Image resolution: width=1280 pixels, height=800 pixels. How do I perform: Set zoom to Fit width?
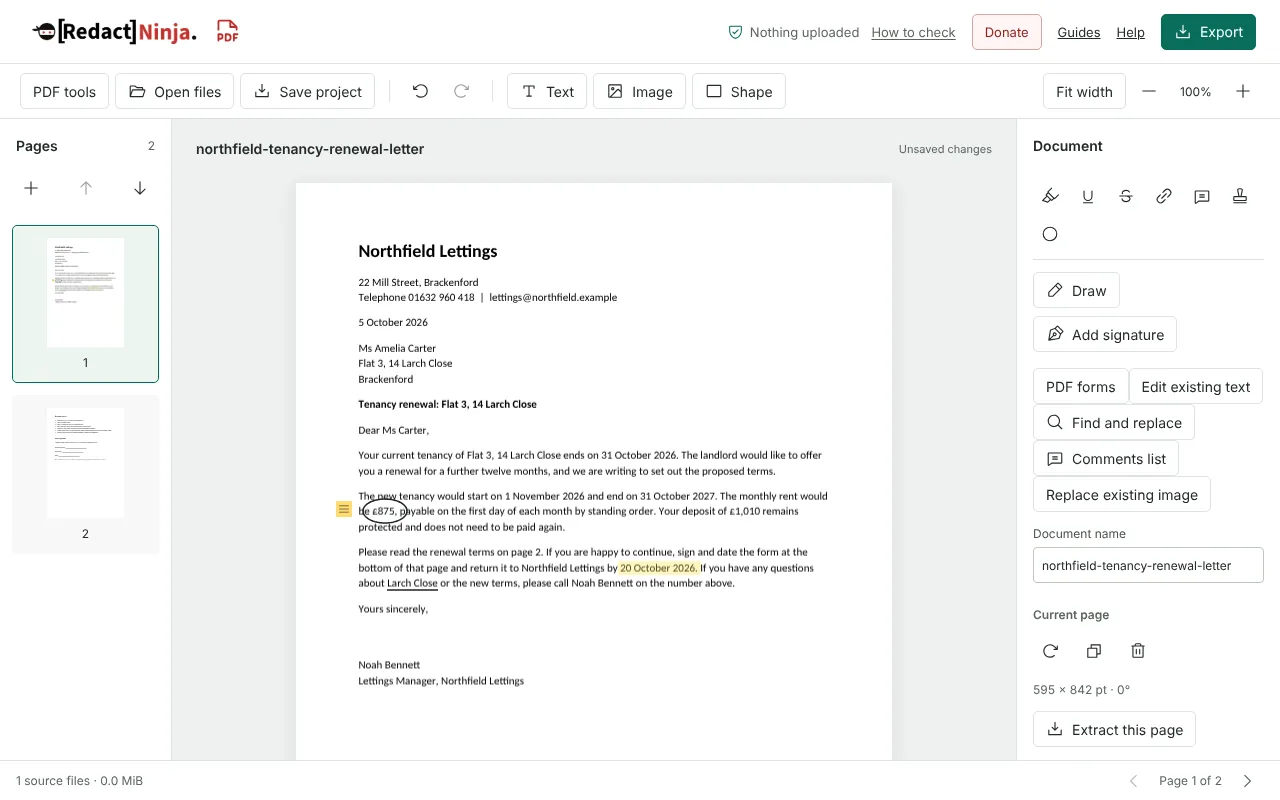pyautogui.click(x=1084, y=91)
